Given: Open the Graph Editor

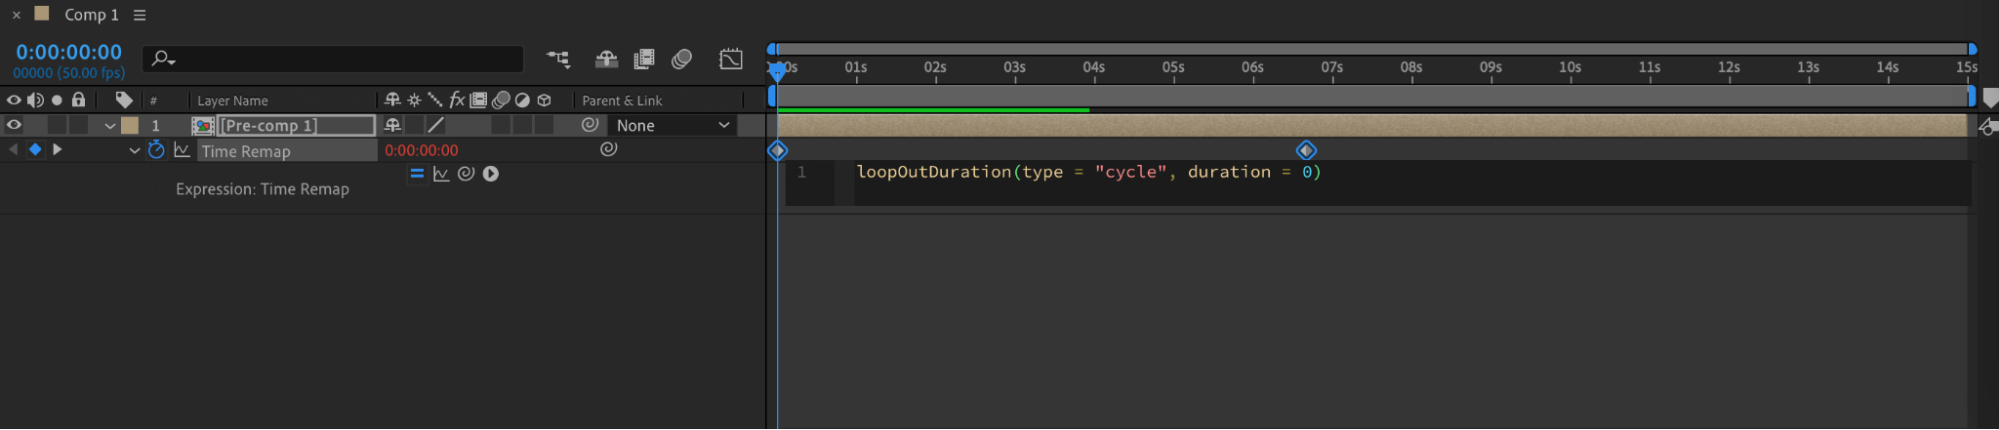Looking at the screenshot, I should [731, 59].
